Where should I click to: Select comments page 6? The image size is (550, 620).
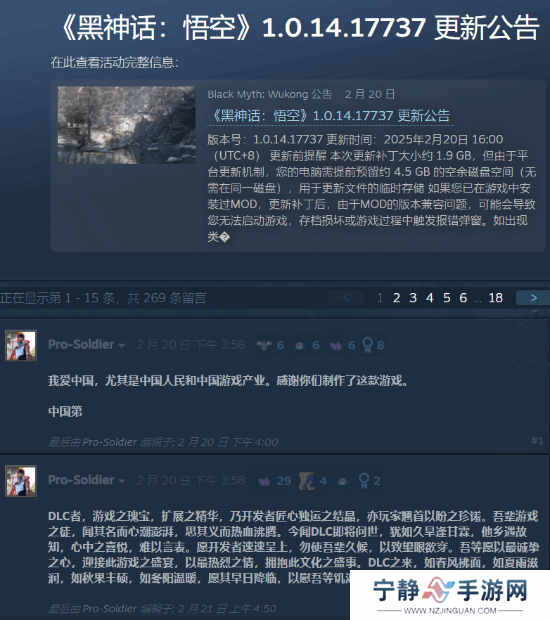click(463, 298)
